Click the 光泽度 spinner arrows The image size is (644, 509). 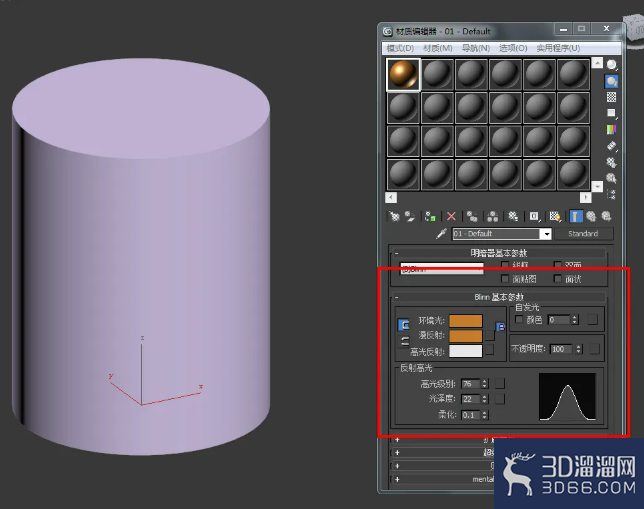(x=485, y=399)
